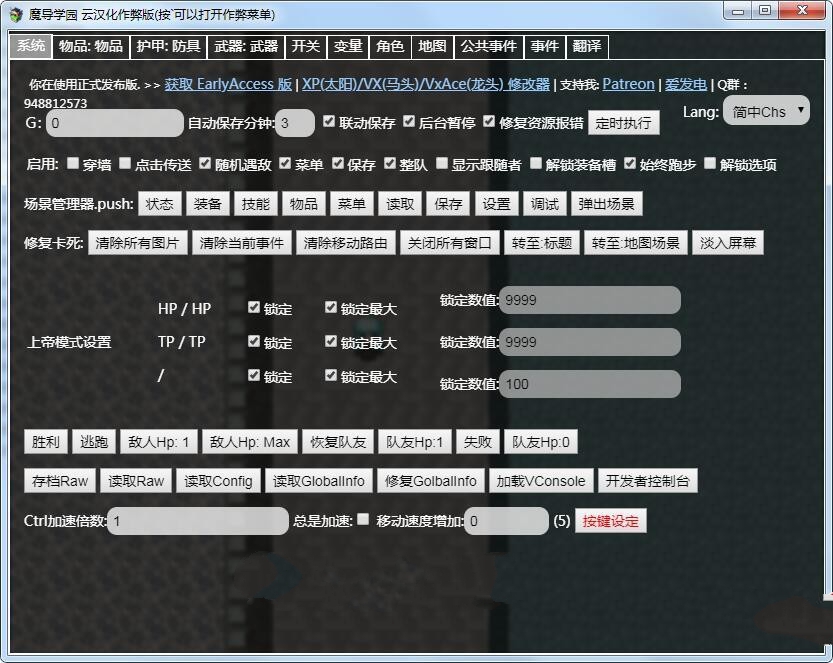Click the 获取 EarlyAccess 版 link
Viewport: 833px width, 663px height.
[228, 84]
